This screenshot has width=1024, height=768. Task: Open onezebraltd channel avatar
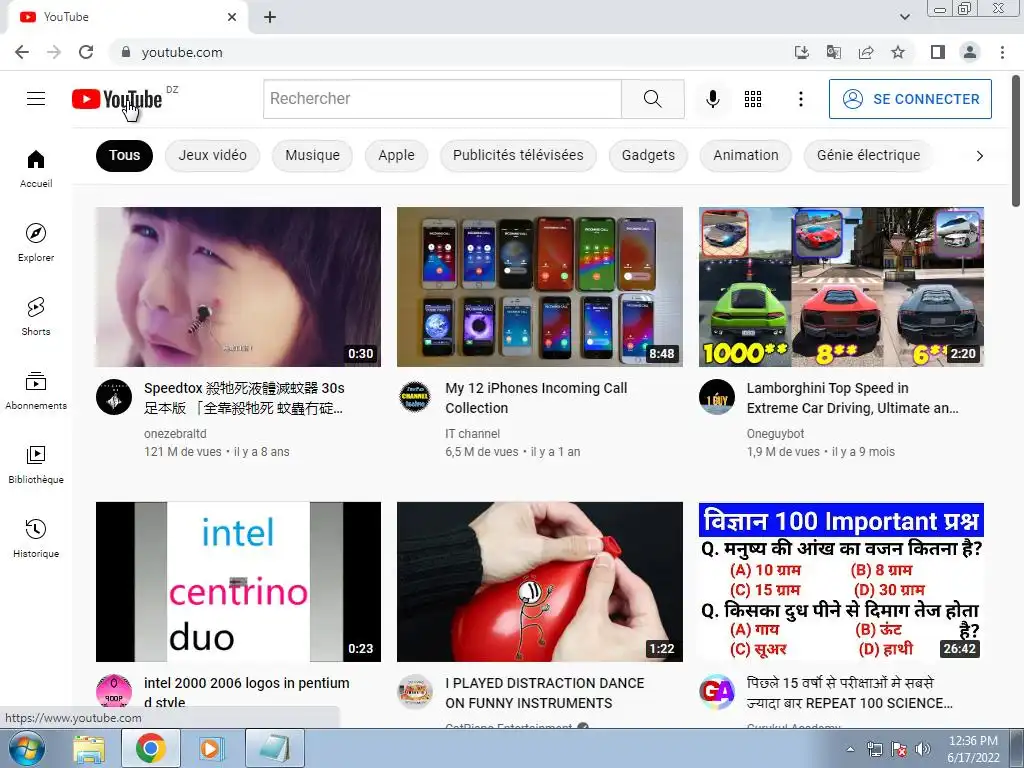[x=114, y=397]
